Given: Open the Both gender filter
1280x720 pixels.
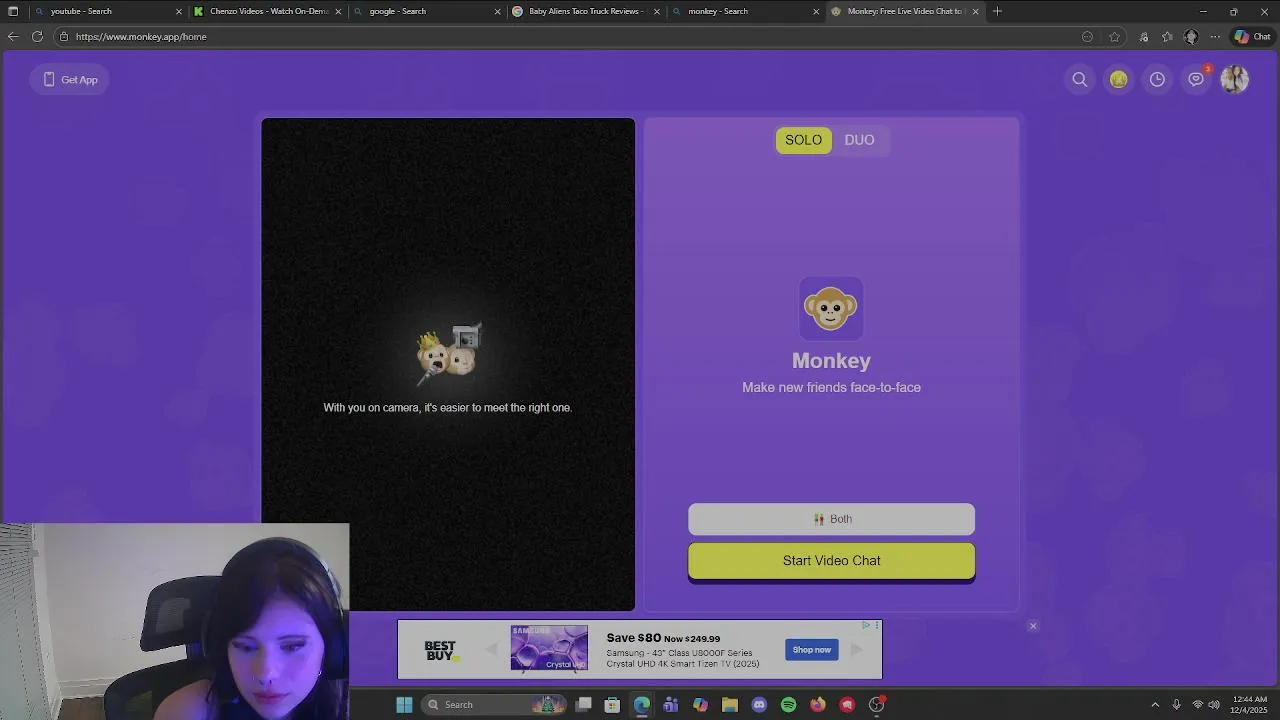Looking at the screenshot, I should tap(831, 519).
